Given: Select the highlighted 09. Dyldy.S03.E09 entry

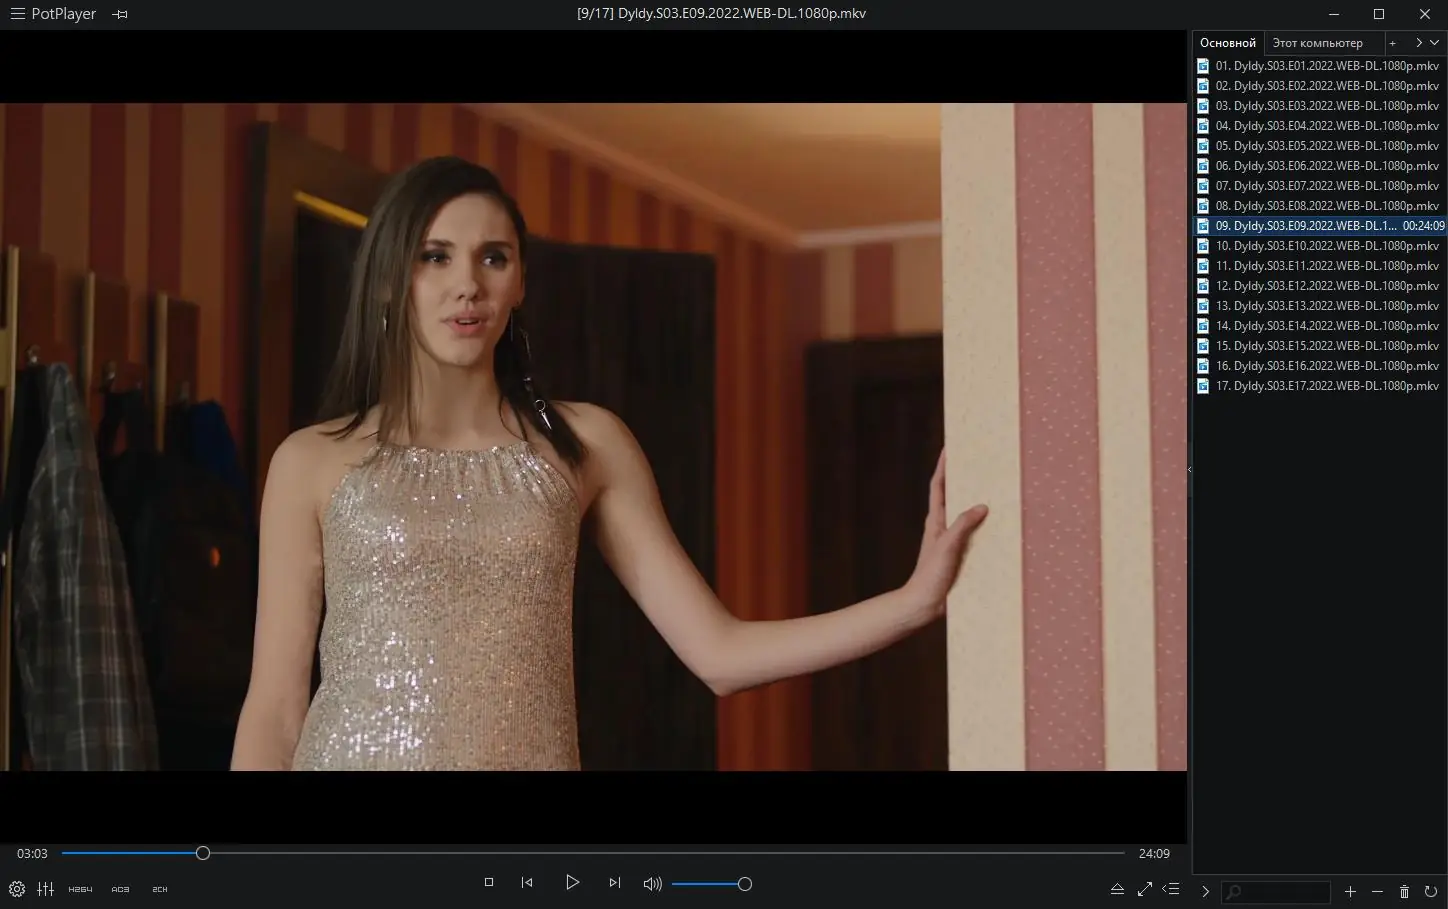Looking at the screenshot, I should point(1320,226).
